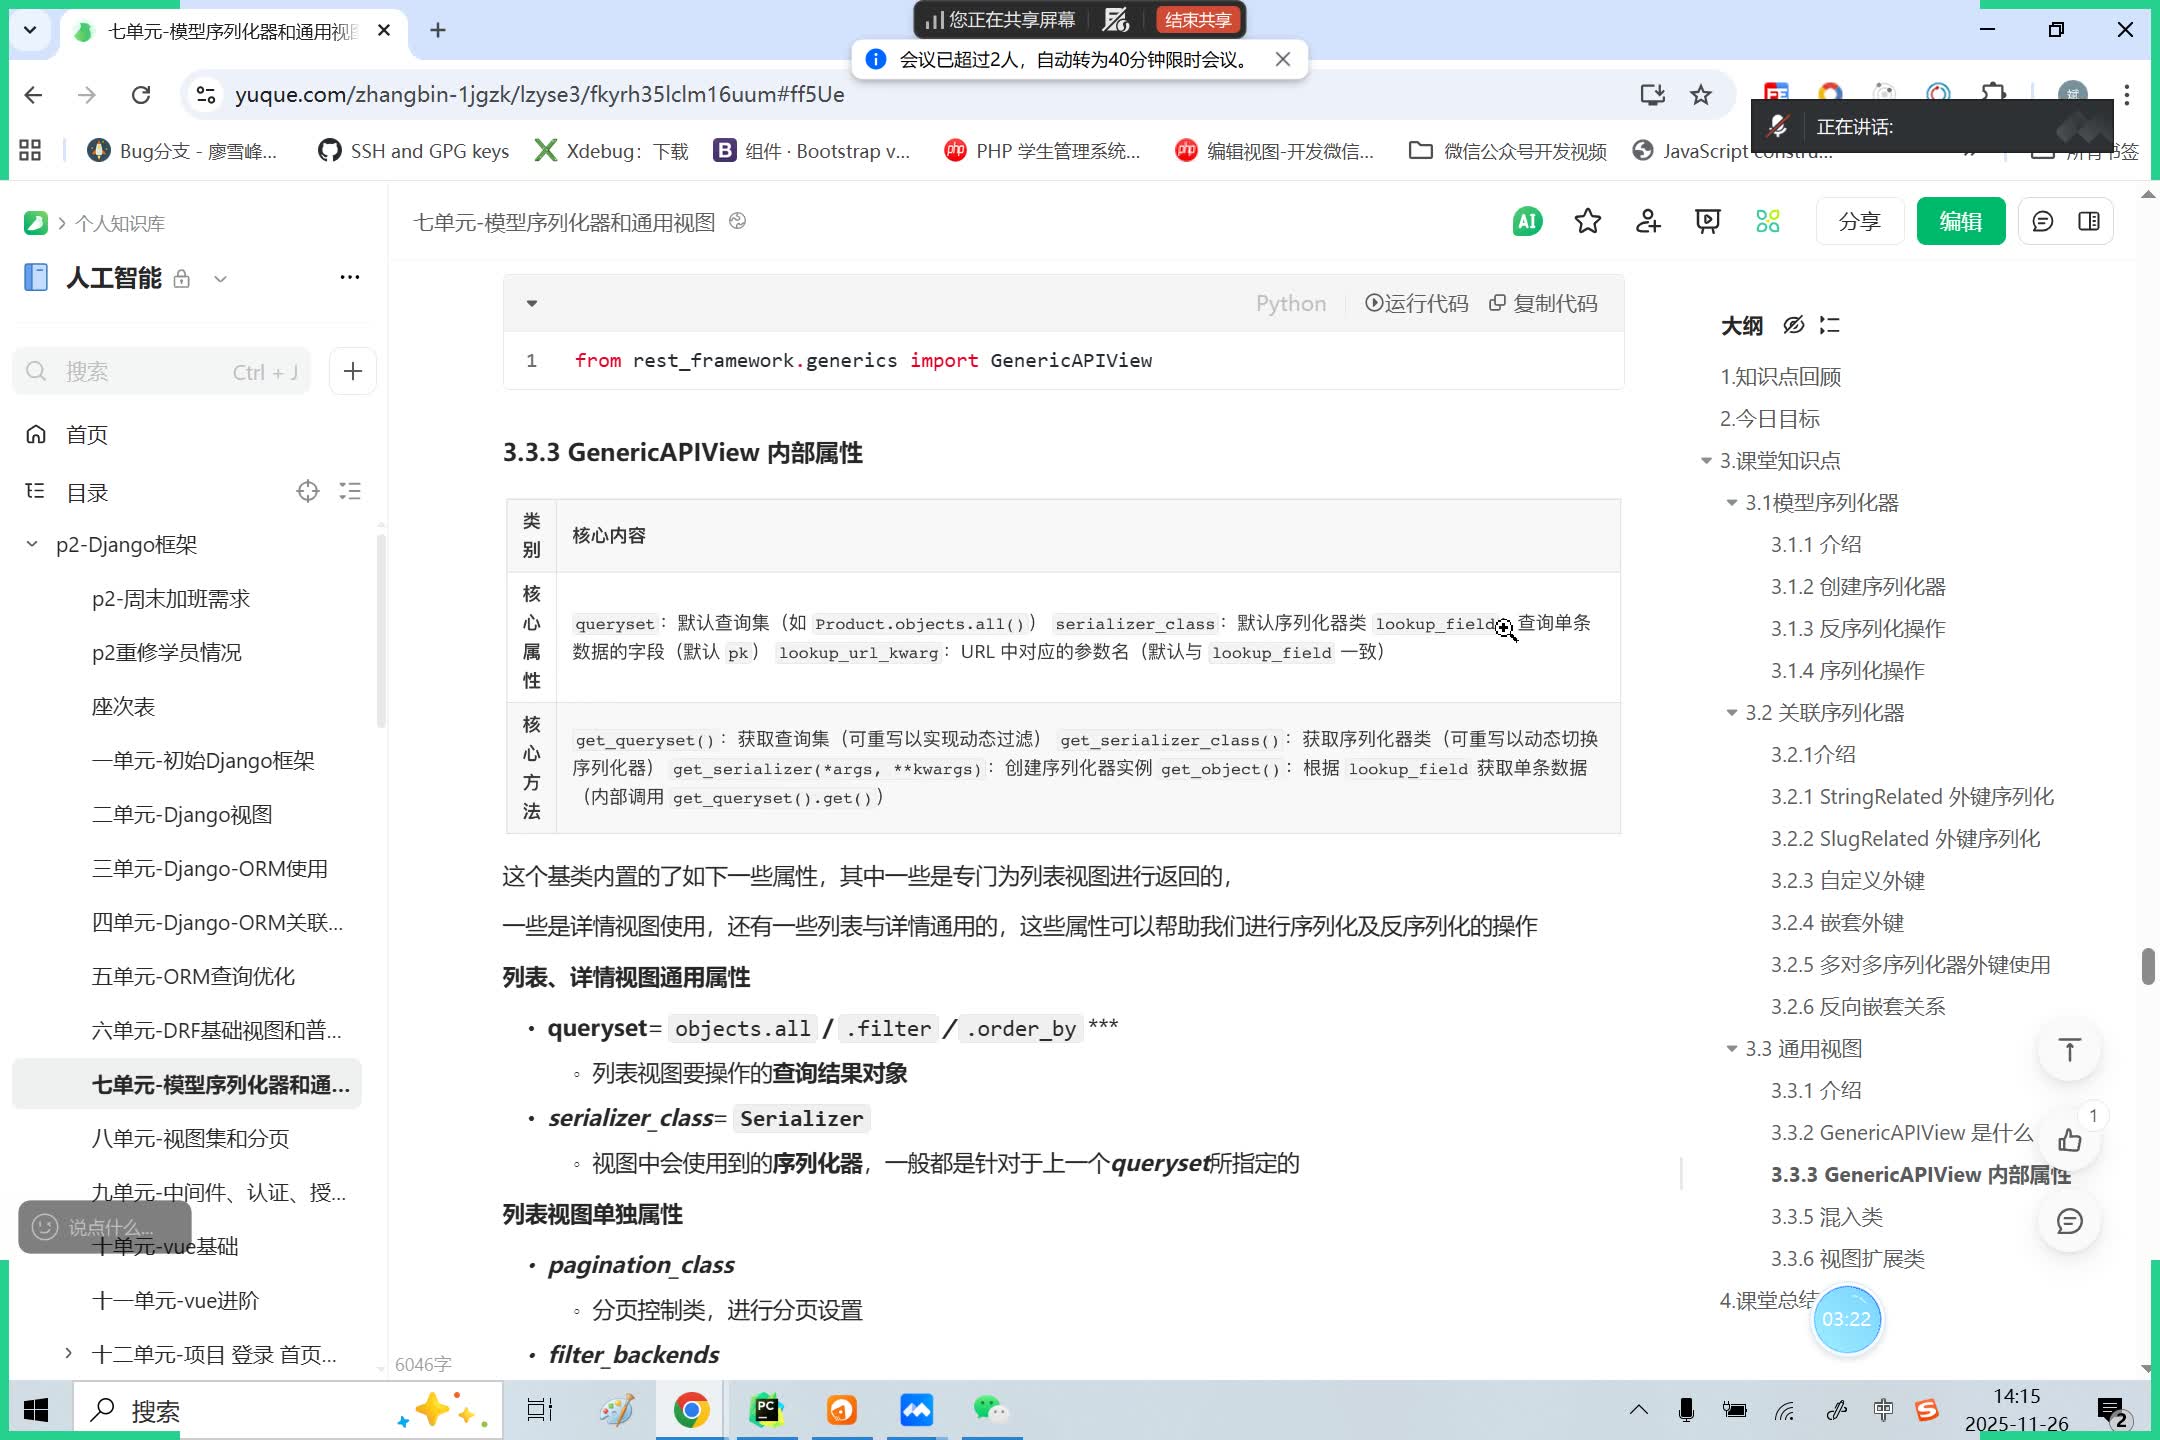Click 复制代码 to copy the code
Viewport: 2160px width, 1440px height.
click(x=1543, y=303)
